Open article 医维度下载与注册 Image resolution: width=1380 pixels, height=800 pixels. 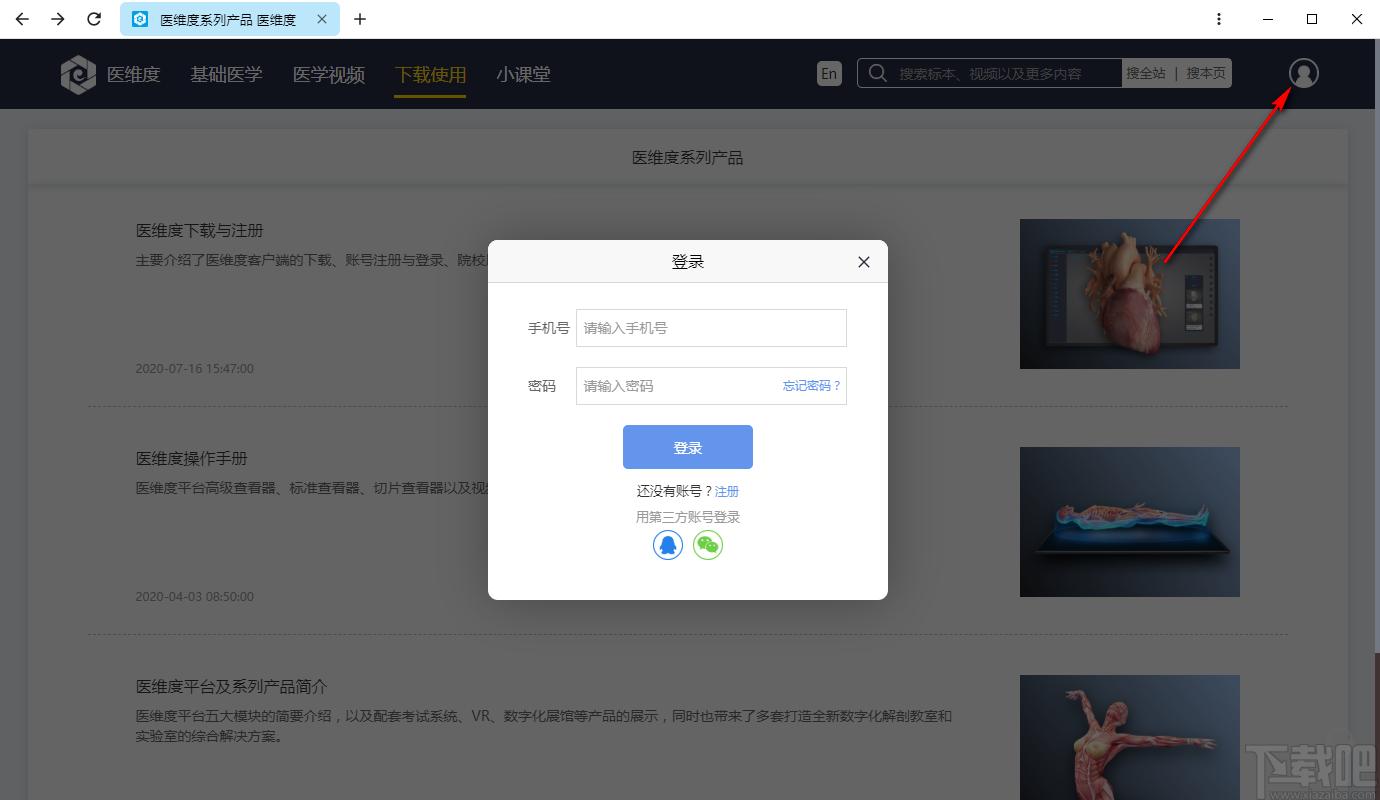point(200,231)
